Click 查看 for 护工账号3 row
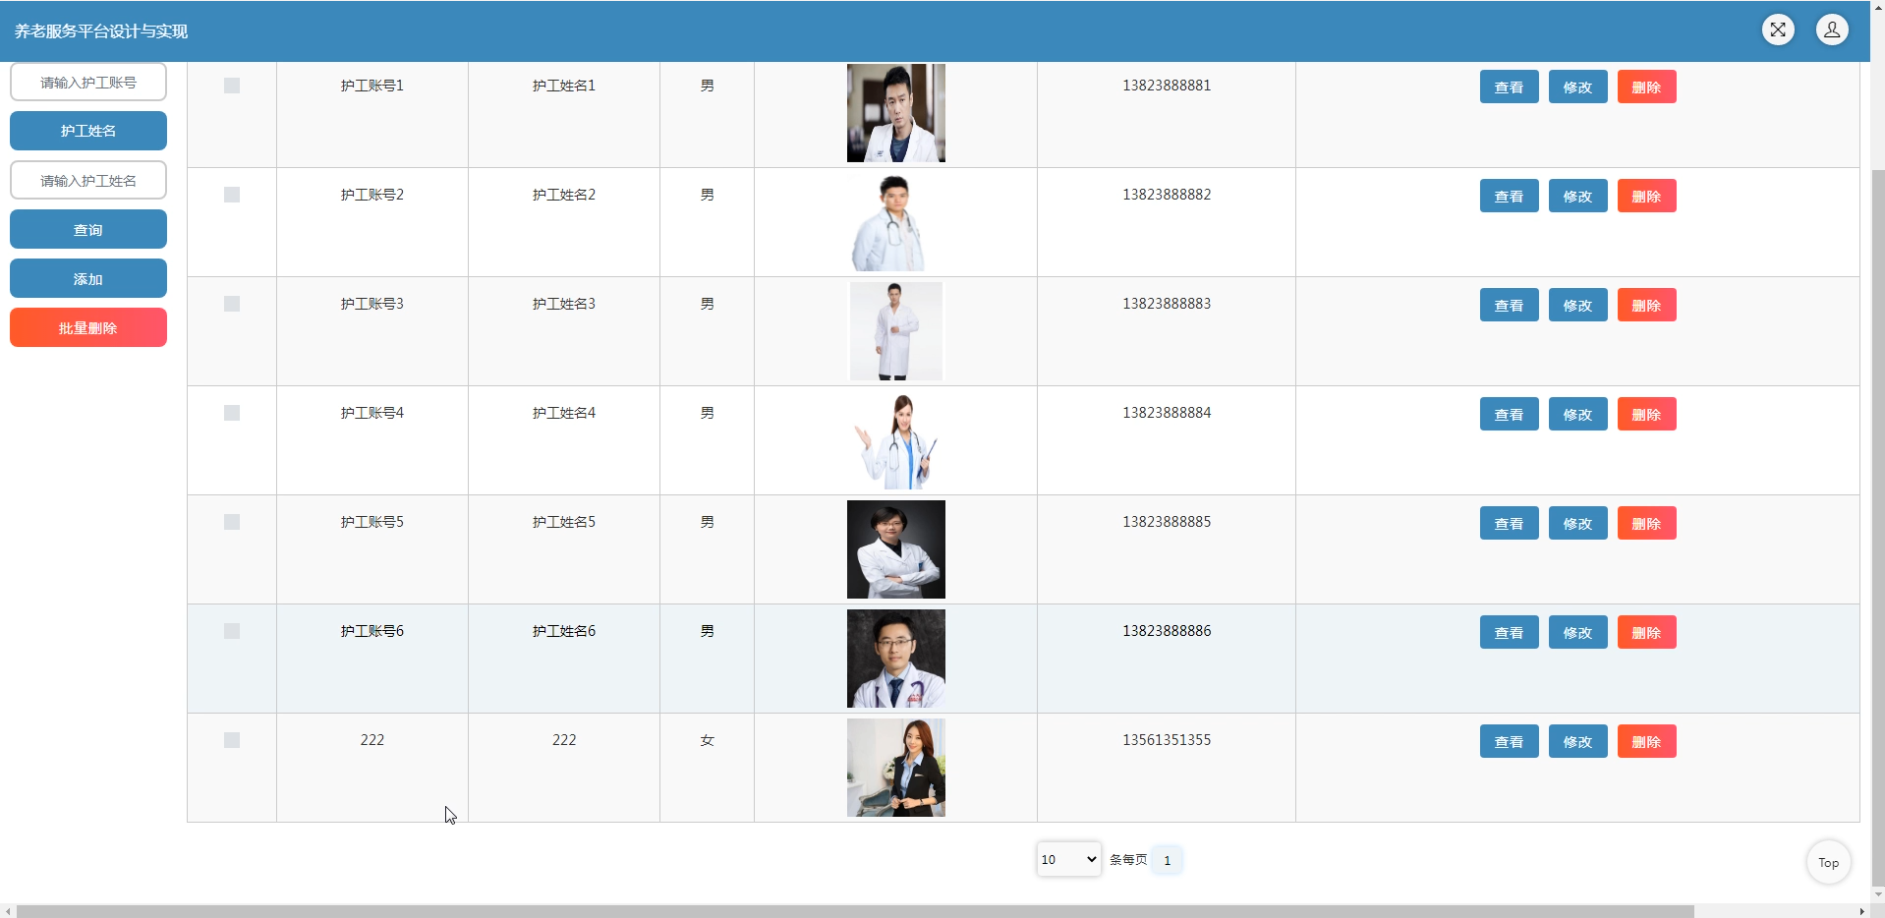The height and width of the screenshot is (918, 1885). (1509, 305)
